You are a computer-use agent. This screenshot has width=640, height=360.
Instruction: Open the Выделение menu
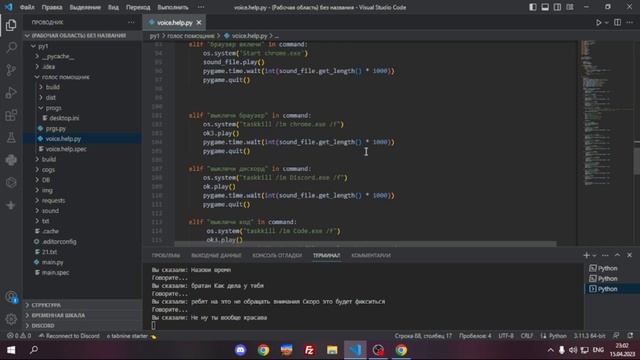[x=85, y=7]
